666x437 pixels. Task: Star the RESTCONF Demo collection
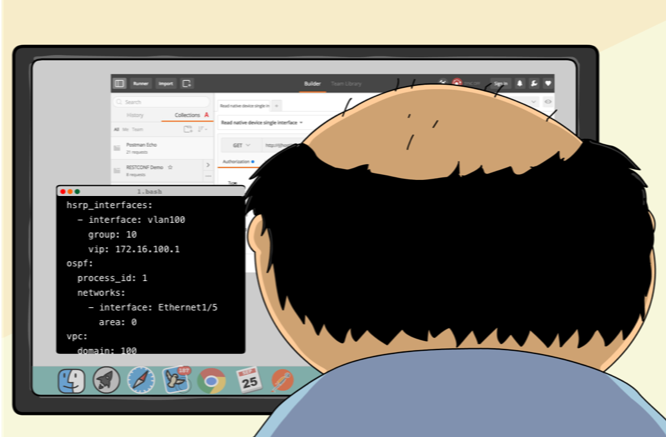171,167
